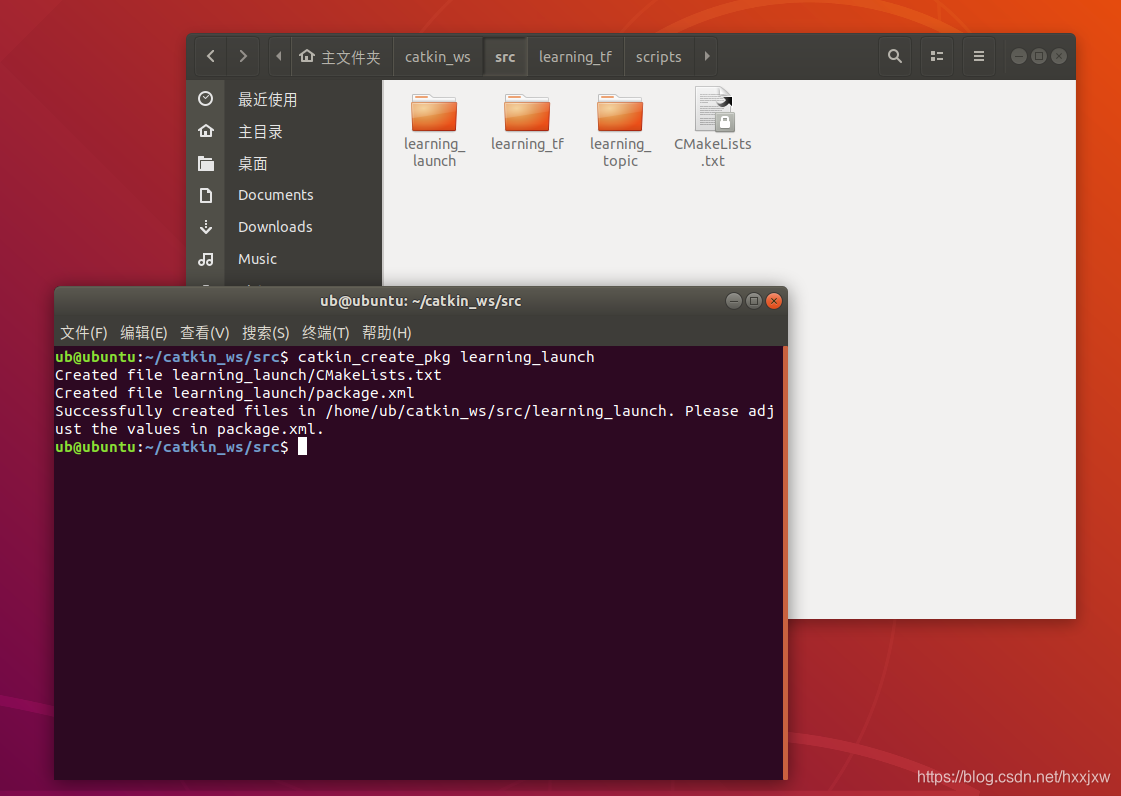The height and width of the screenshot is (796, 1121).
Task: Open Downloads in the sidebar
Action: 275,227
